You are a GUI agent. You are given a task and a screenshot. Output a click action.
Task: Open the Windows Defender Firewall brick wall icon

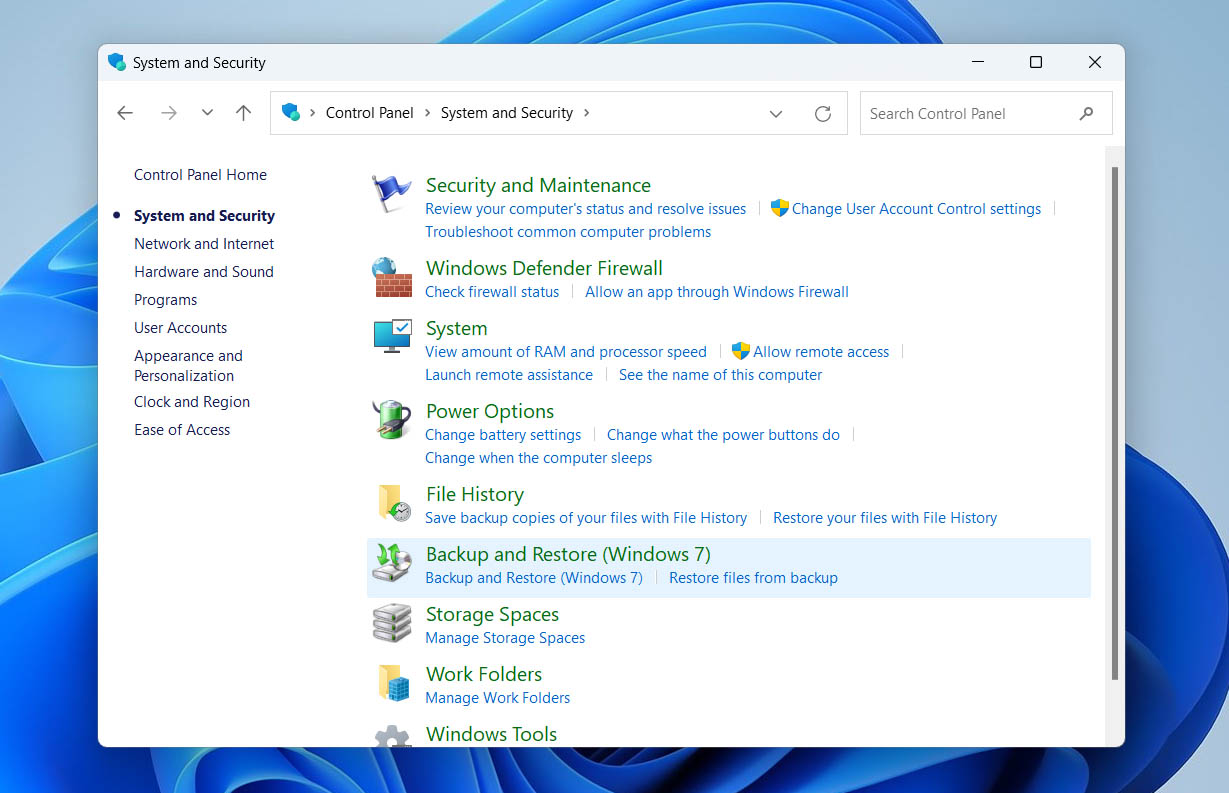[x=391, y=277]
